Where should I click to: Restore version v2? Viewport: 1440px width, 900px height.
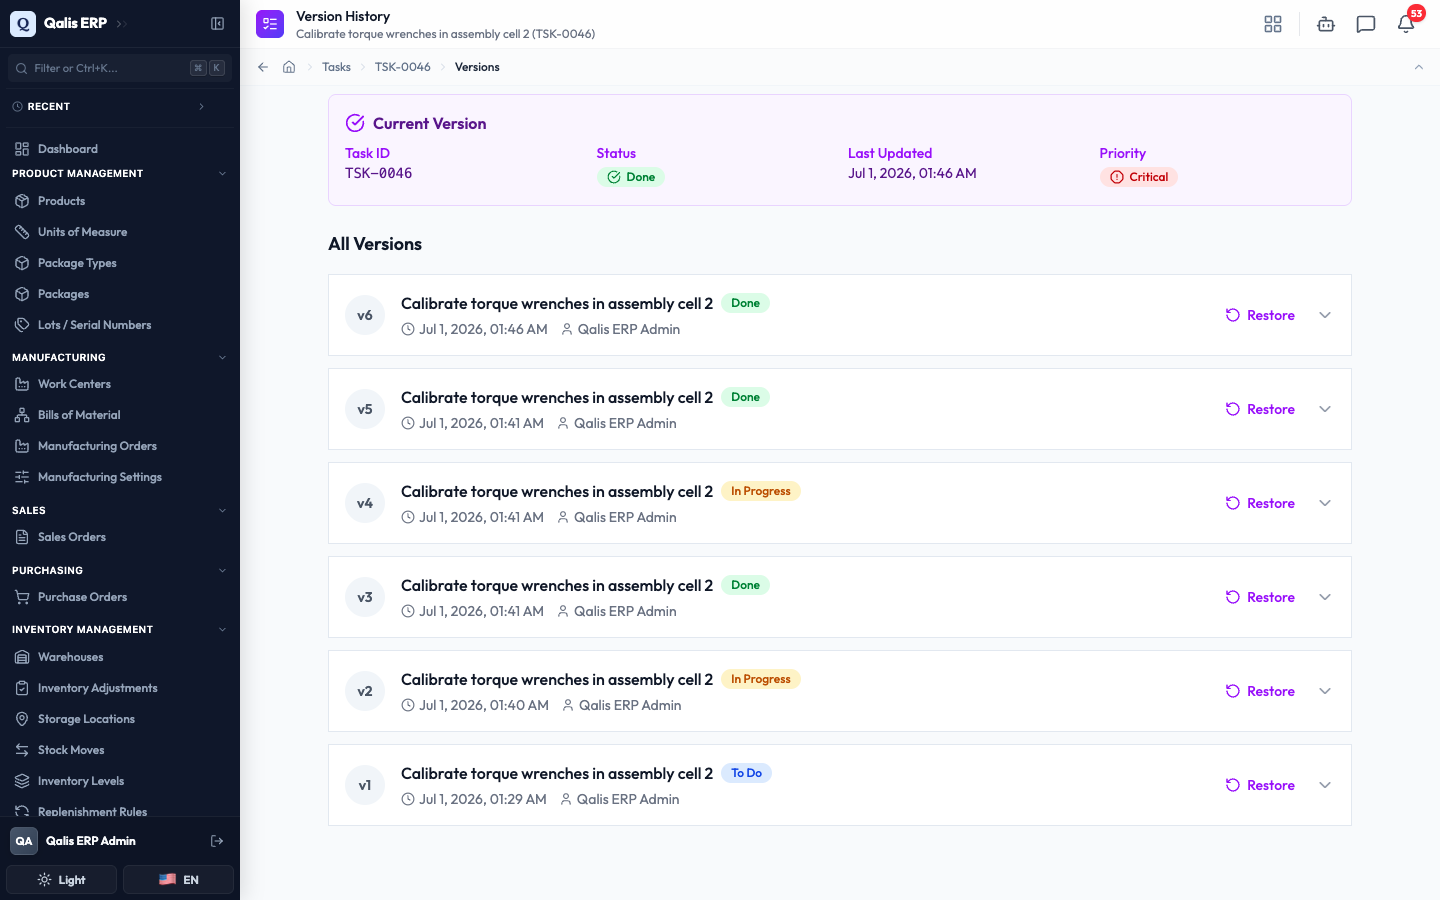click(x=1260, y=691)
